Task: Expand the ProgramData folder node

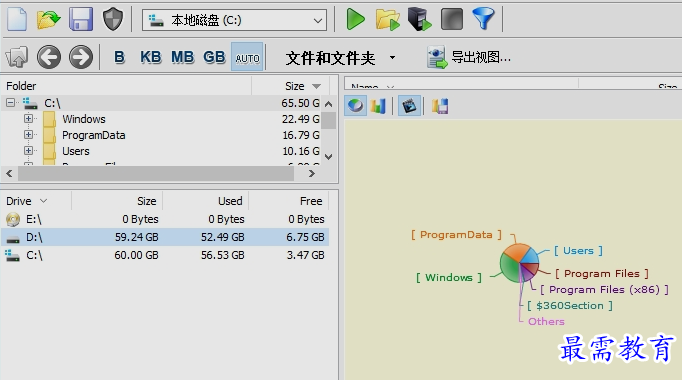Action: tap(28, 135)
